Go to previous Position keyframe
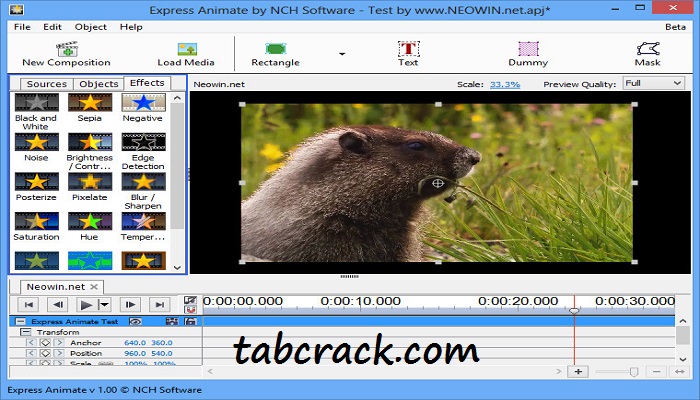The width and height of the screenshot is (700, 400). [x=30, y=353]
